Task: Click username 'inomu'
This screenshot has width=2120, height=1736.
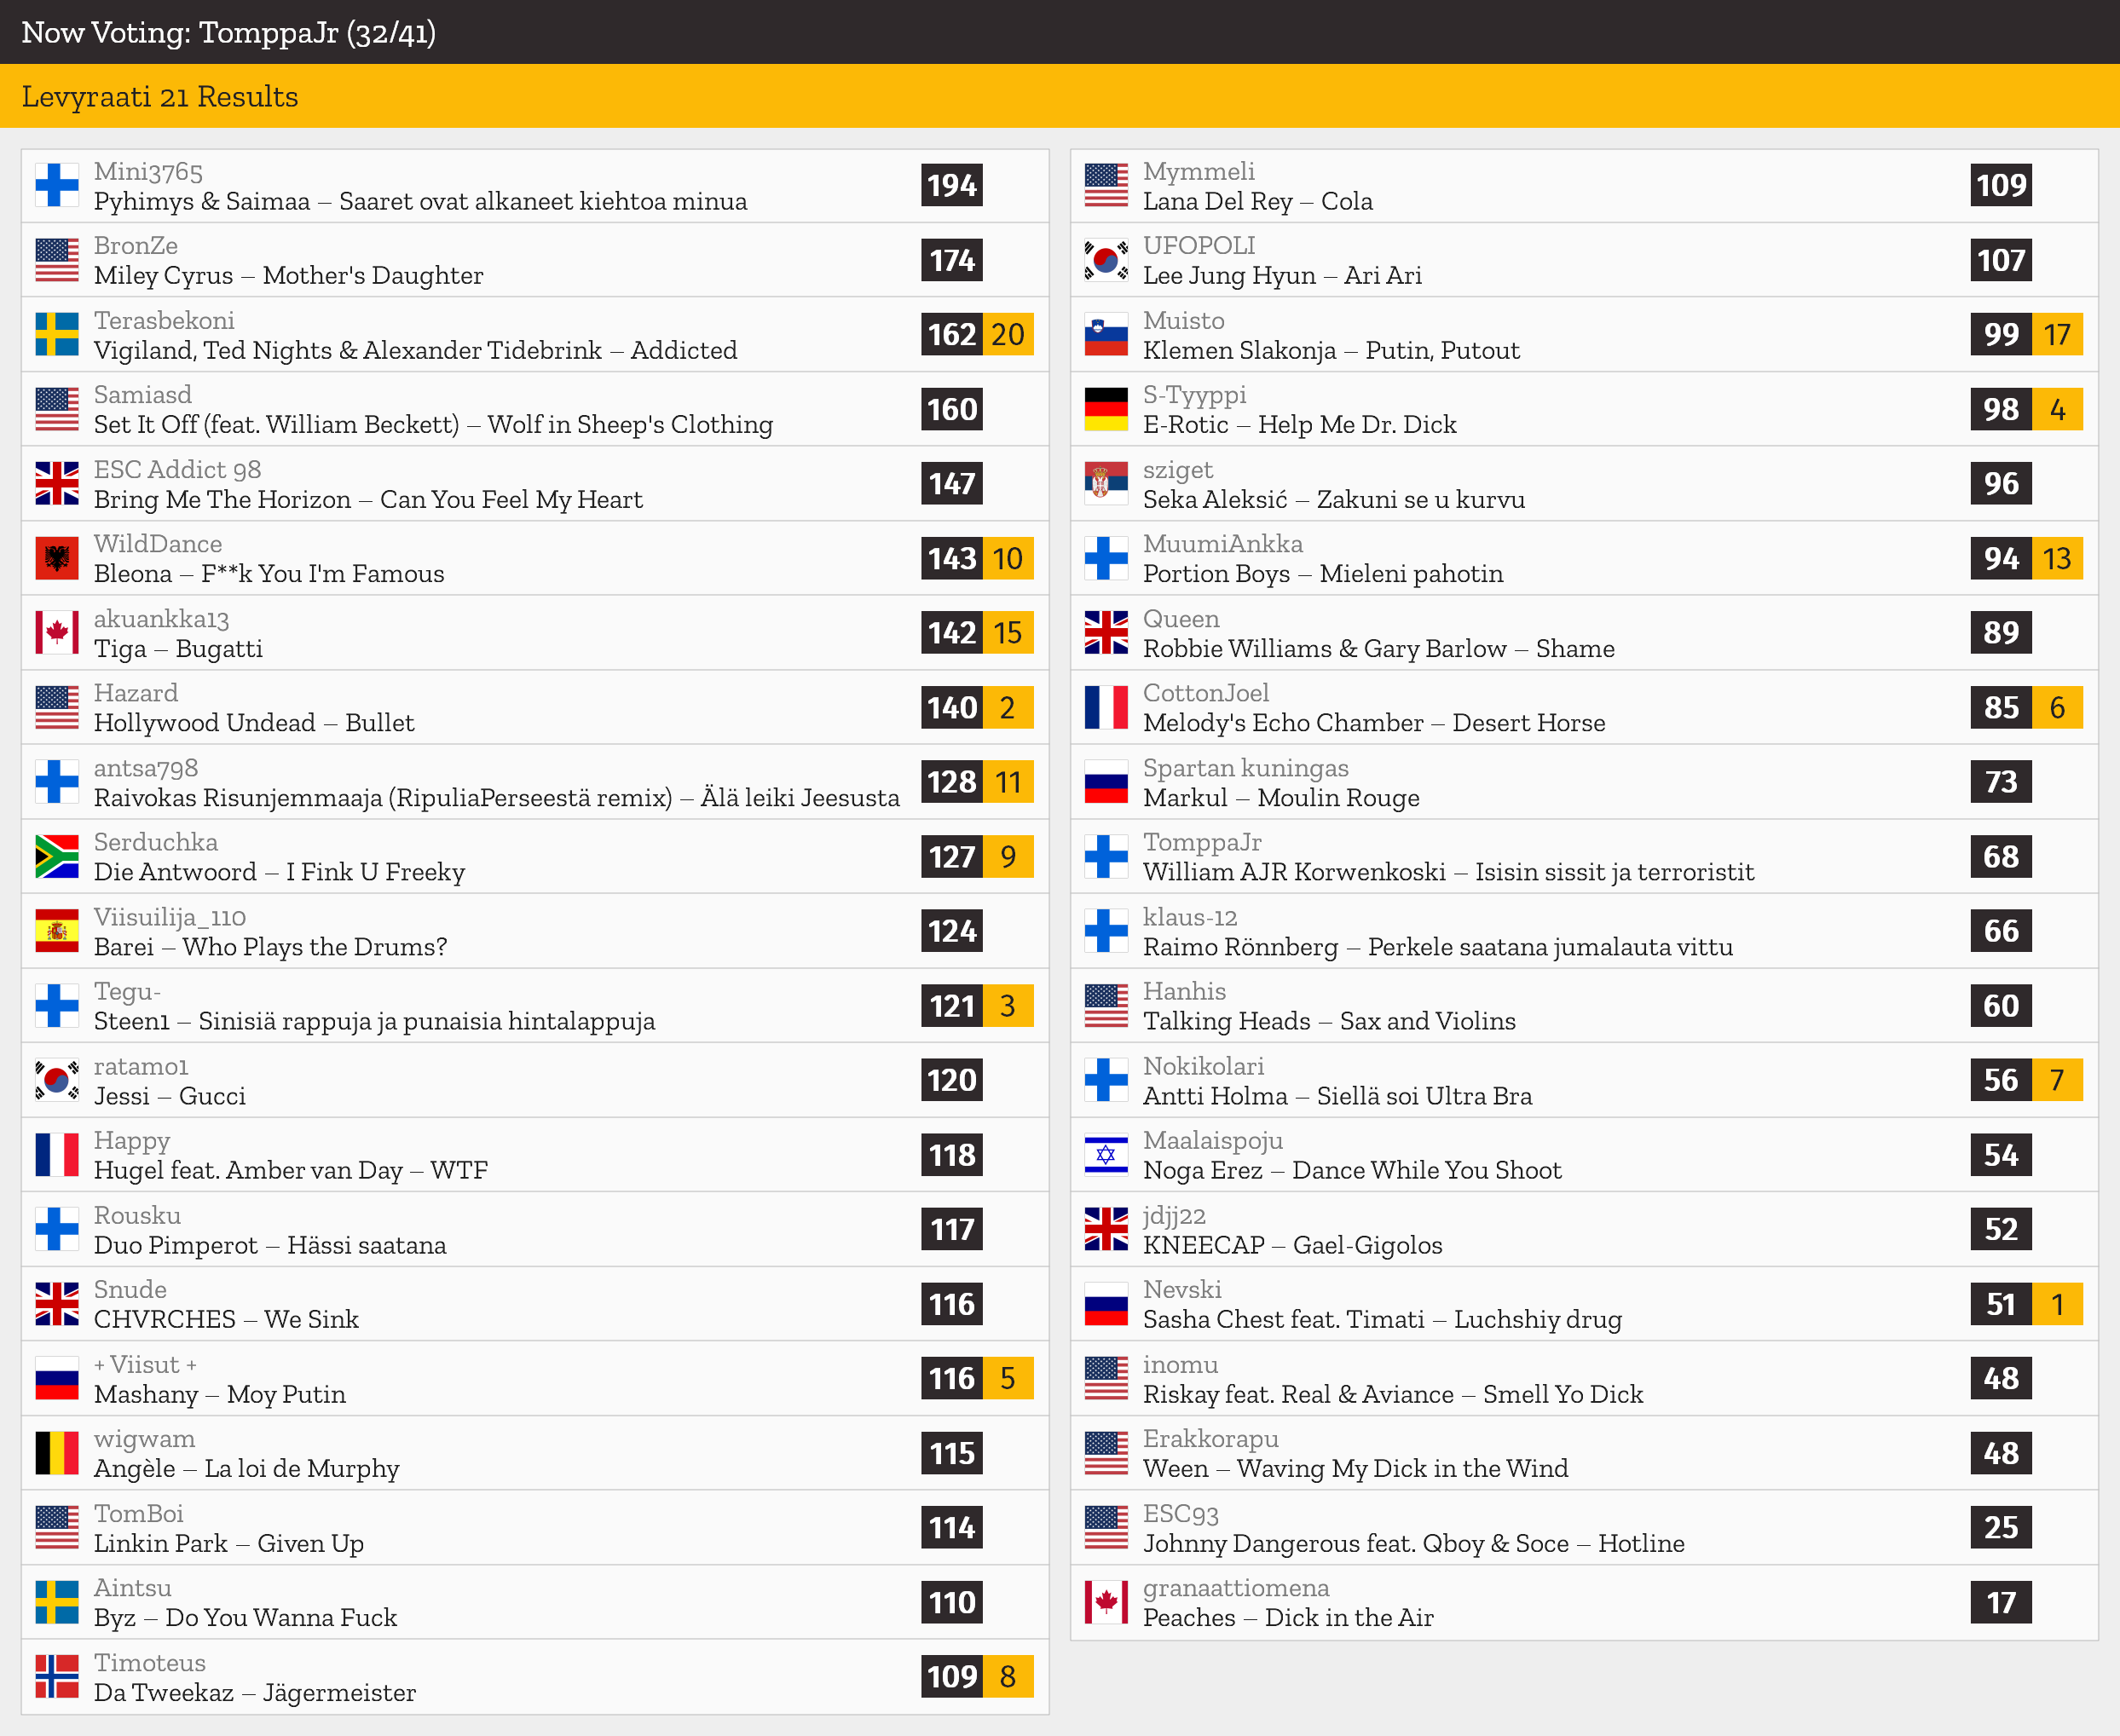Action: (1181, 1365)
